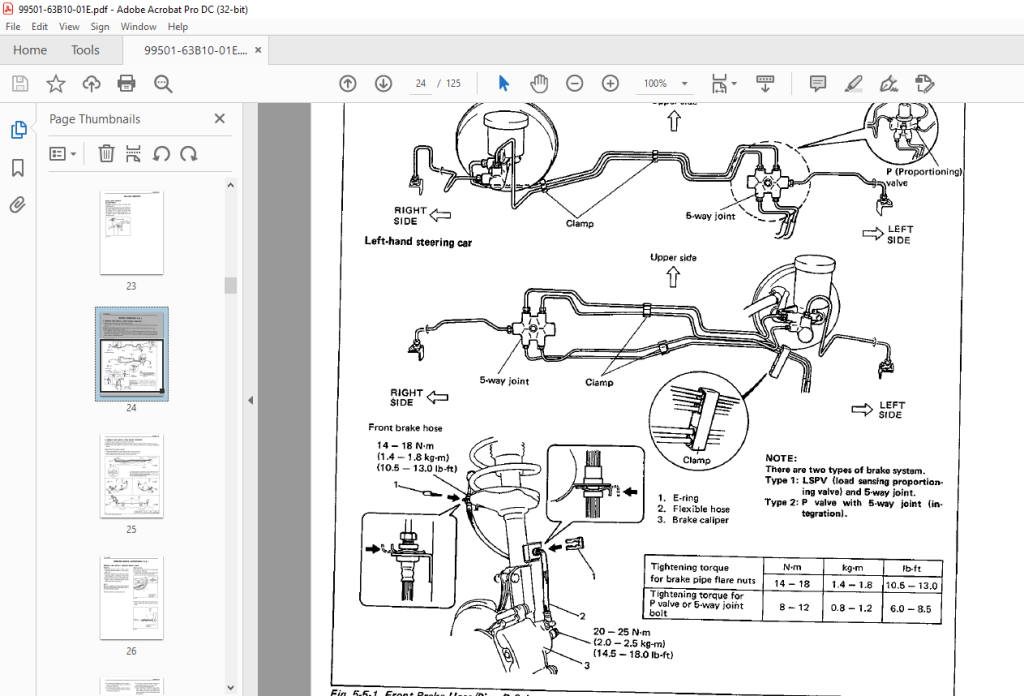Bookmark this file using the star icon
The height and width of the screenshot is (696, 1024).
pos(56,84)
